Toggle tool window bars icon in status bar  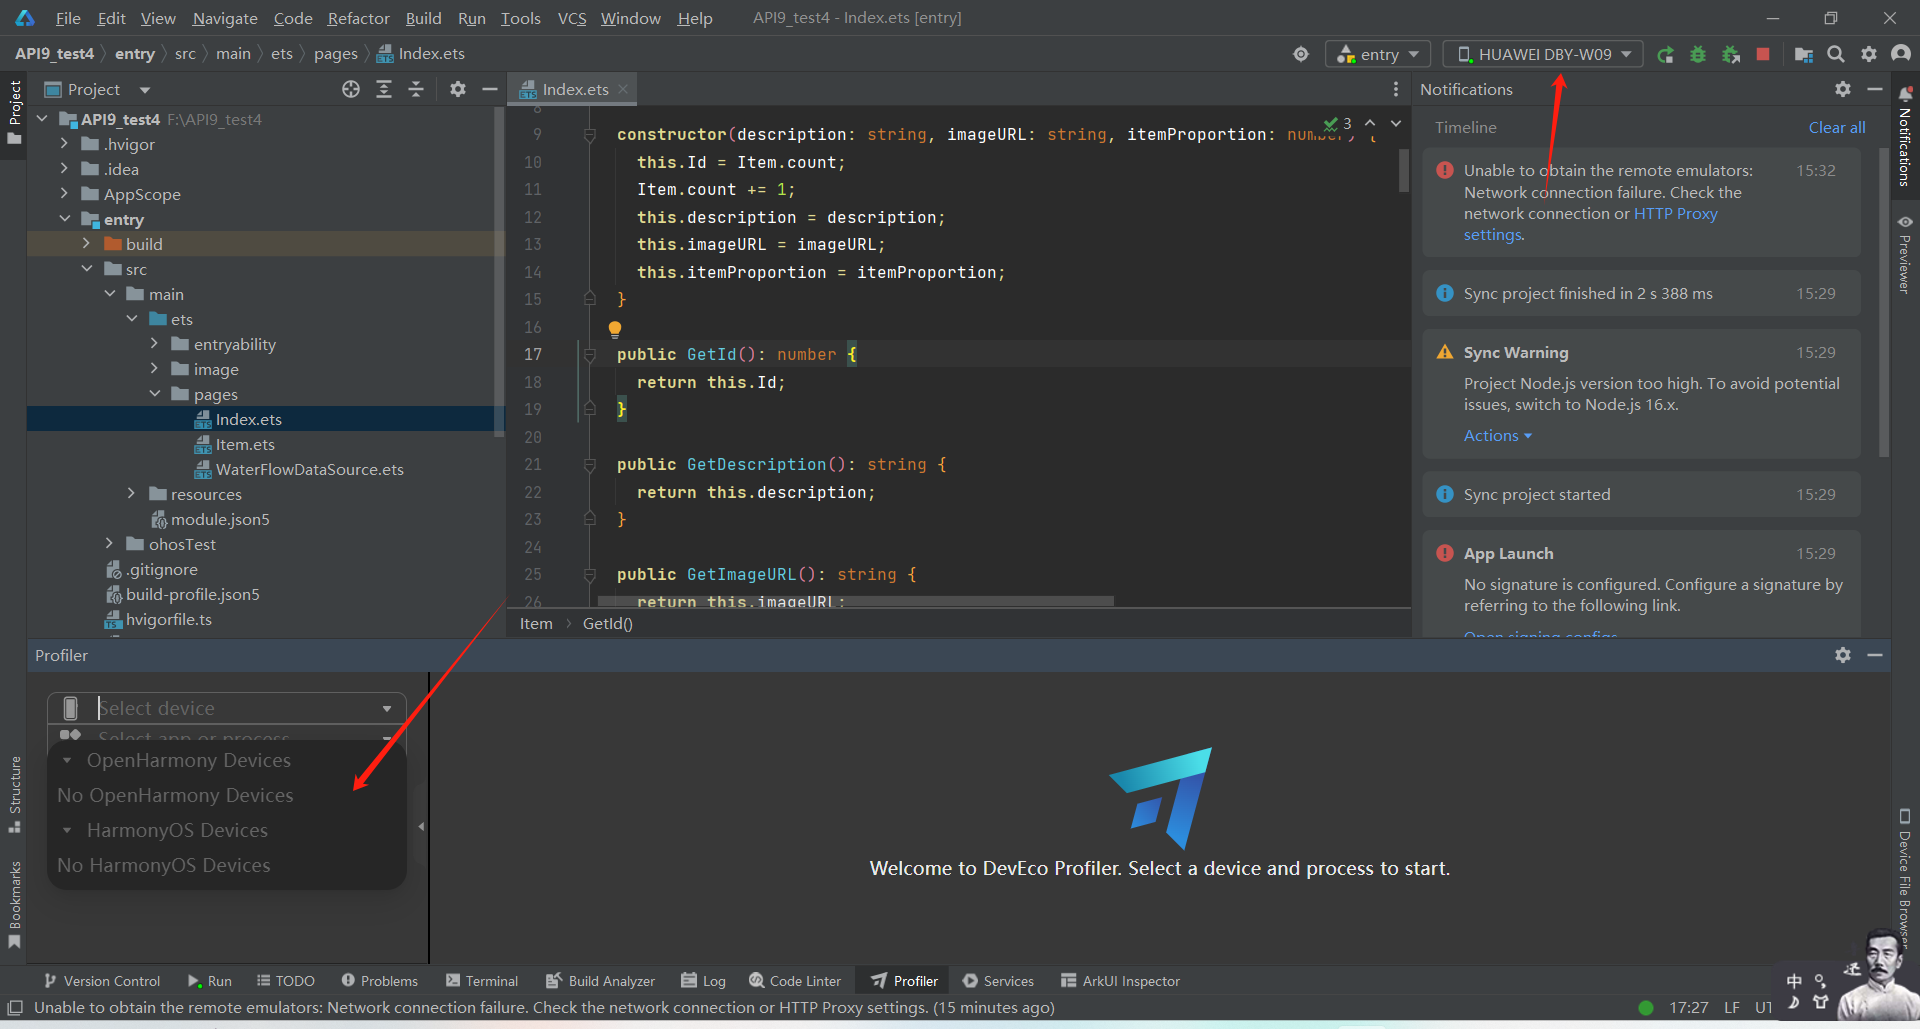[x=15, y=1008]
